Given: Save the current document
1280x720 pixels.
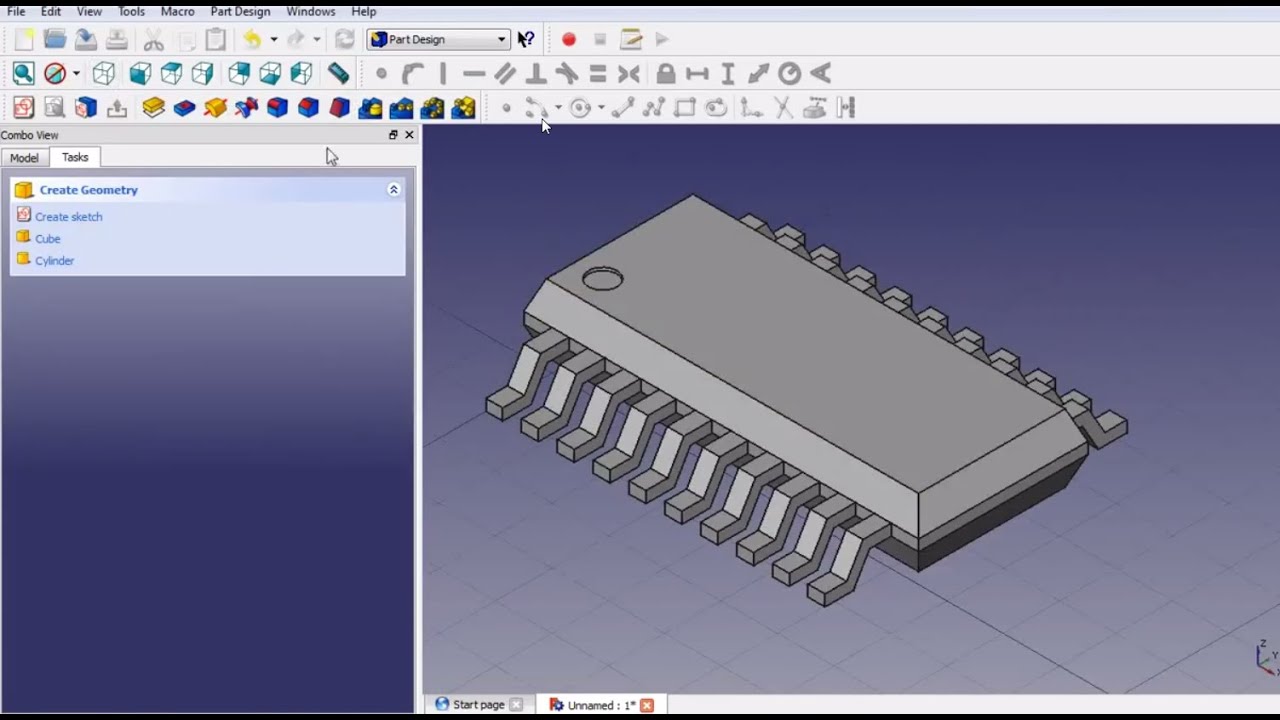Looking at the screenshot, I should pos(86,39).
